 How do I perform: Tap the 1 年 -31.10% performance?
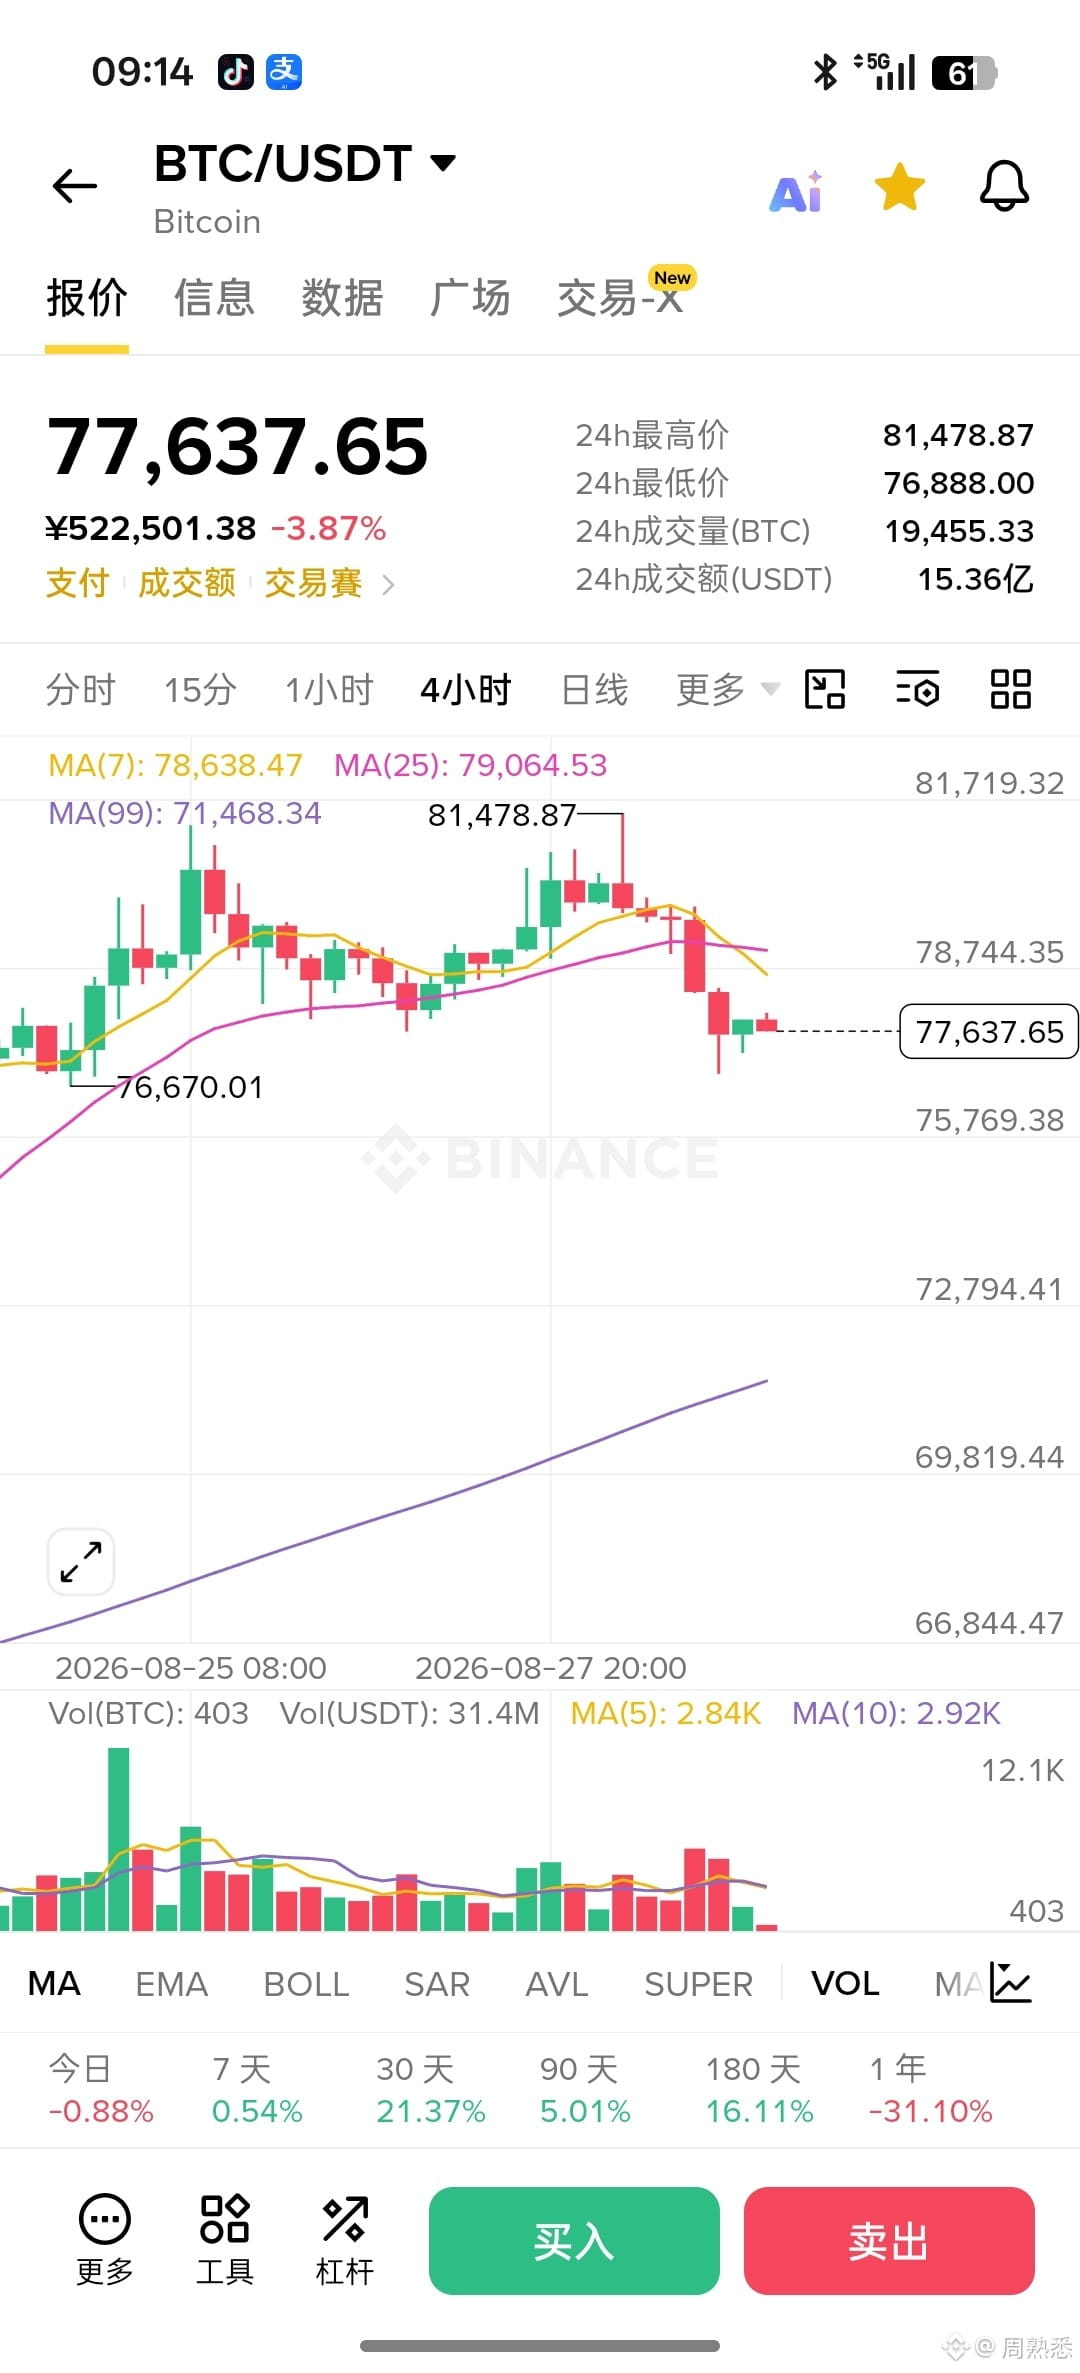coord(930,2089)
